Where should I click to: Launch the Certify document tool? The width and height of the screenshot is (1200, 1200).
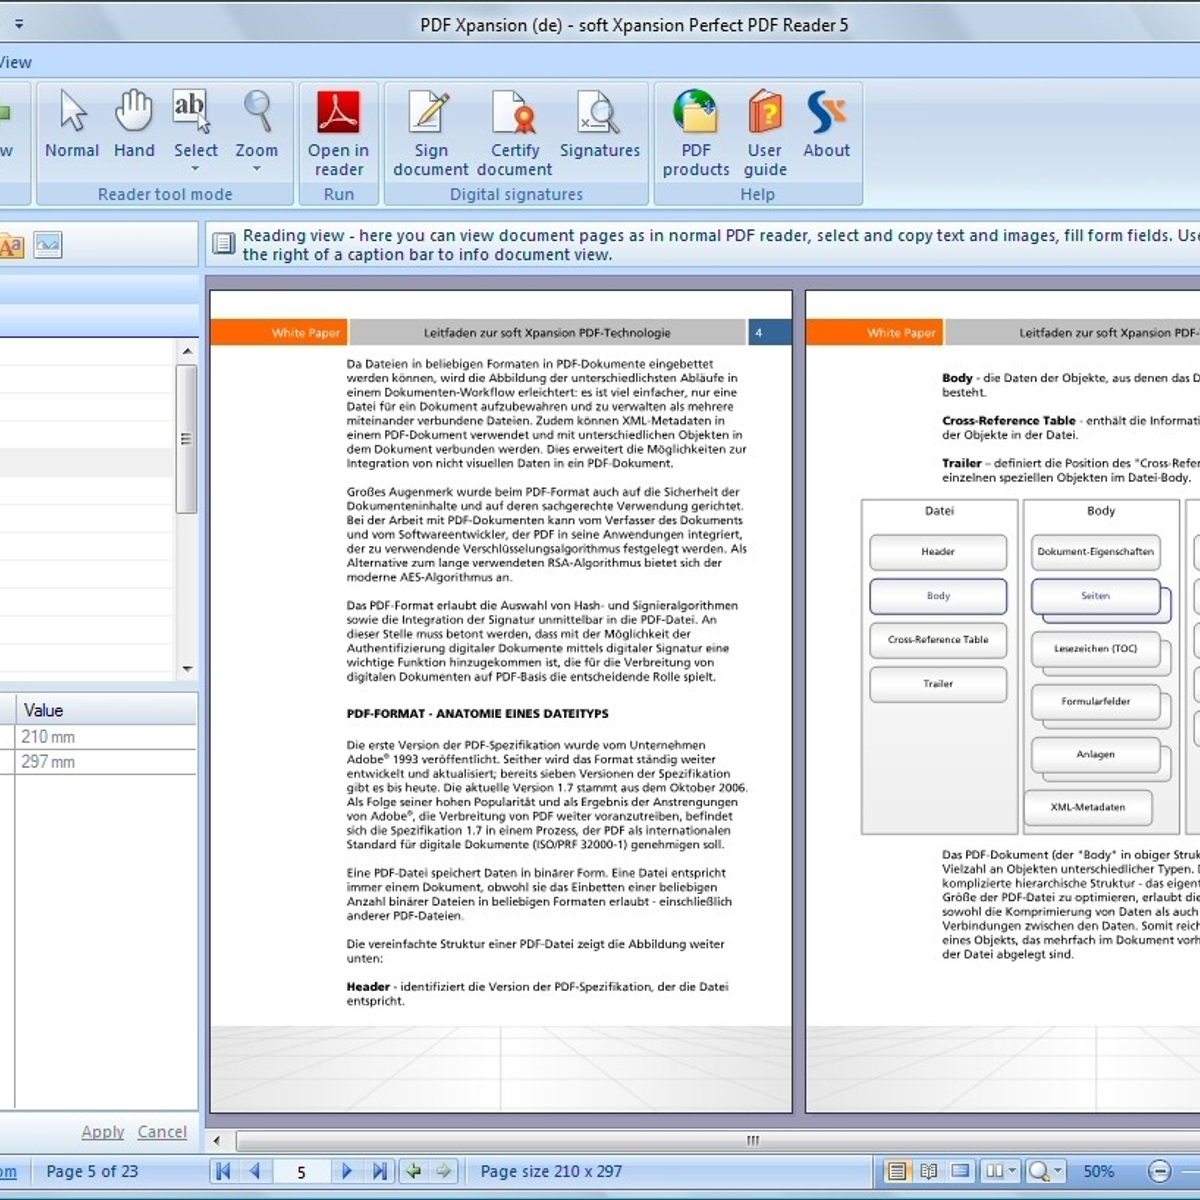coord(515,133)
